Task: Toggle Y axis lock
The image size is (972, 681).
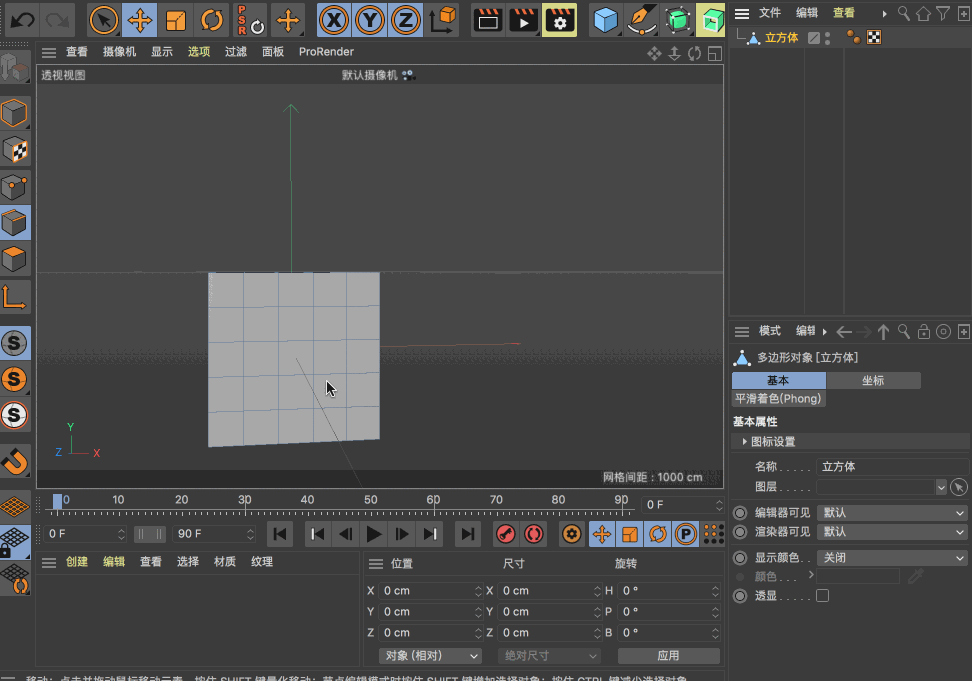Action: pos(369,20)
